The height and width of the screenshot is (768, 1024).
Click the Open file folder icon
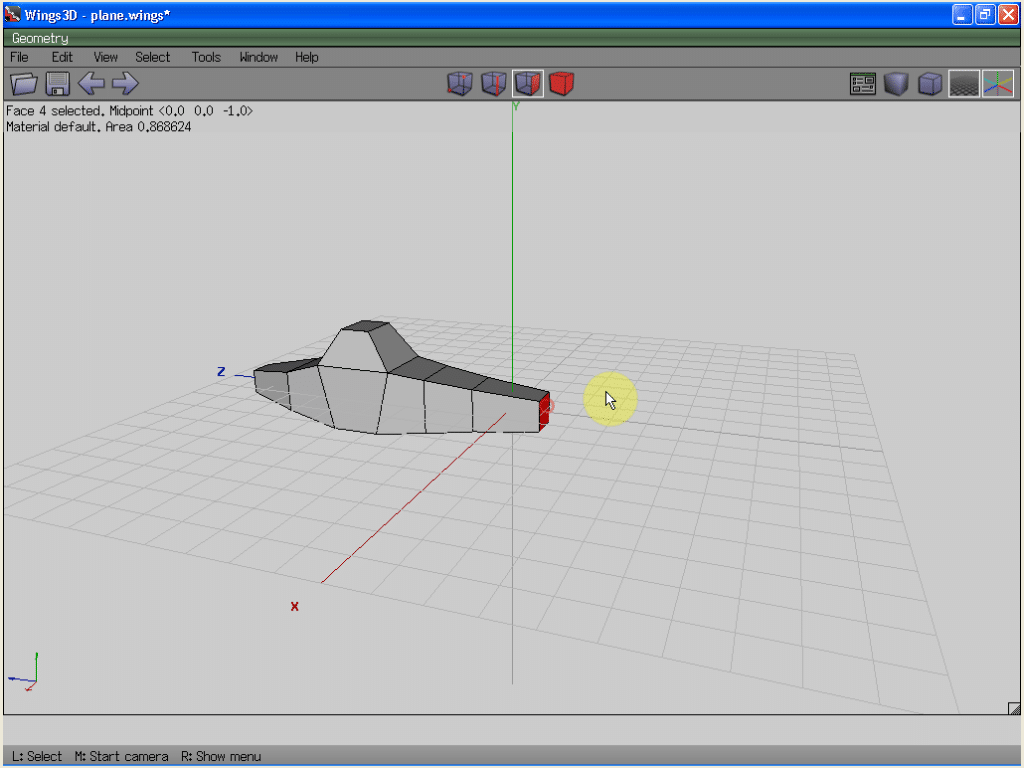pos(23,84)
